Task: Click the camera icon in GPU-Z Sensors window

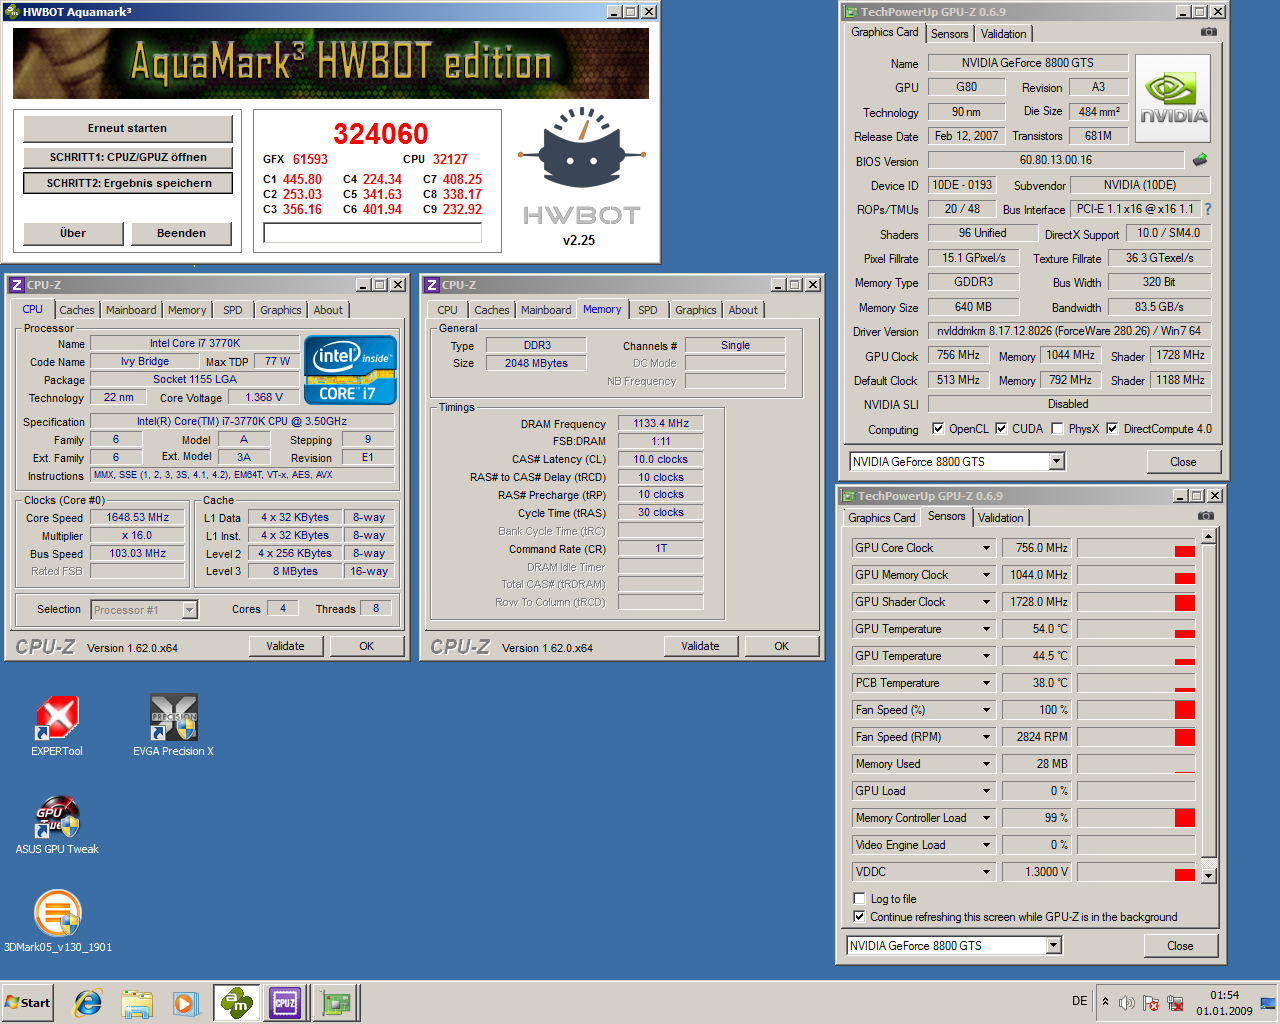Action: pyautogui.click(x=1205, y=516)
